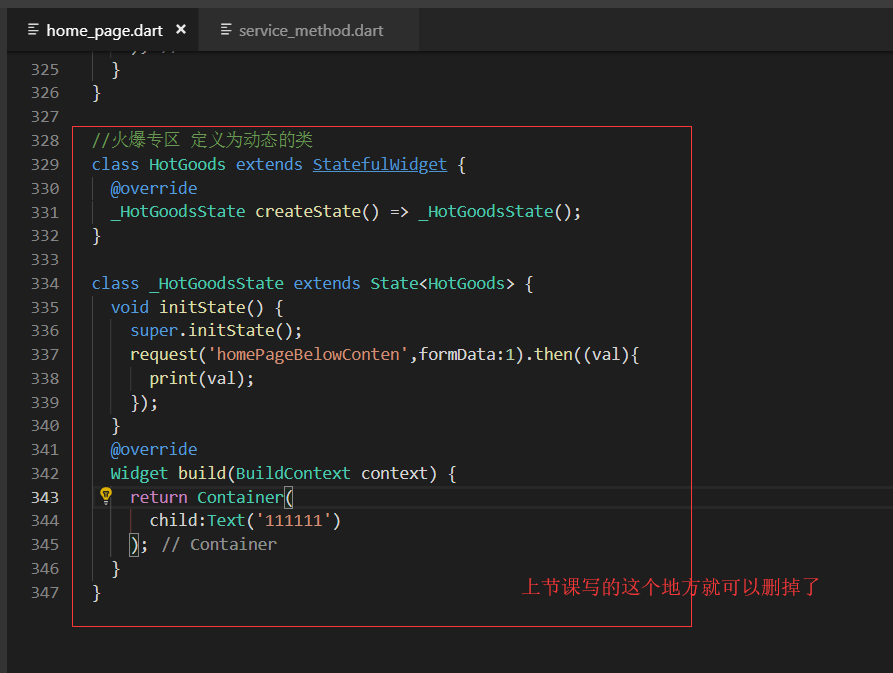
Task: Follow the StatefulWidget link on line 329
Action: point(380,165)
